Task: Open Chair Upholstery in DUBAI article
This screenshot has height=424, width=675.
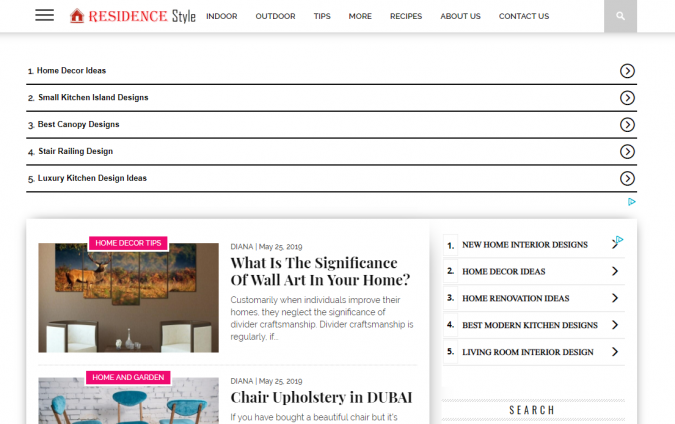Action: [321, 398]
